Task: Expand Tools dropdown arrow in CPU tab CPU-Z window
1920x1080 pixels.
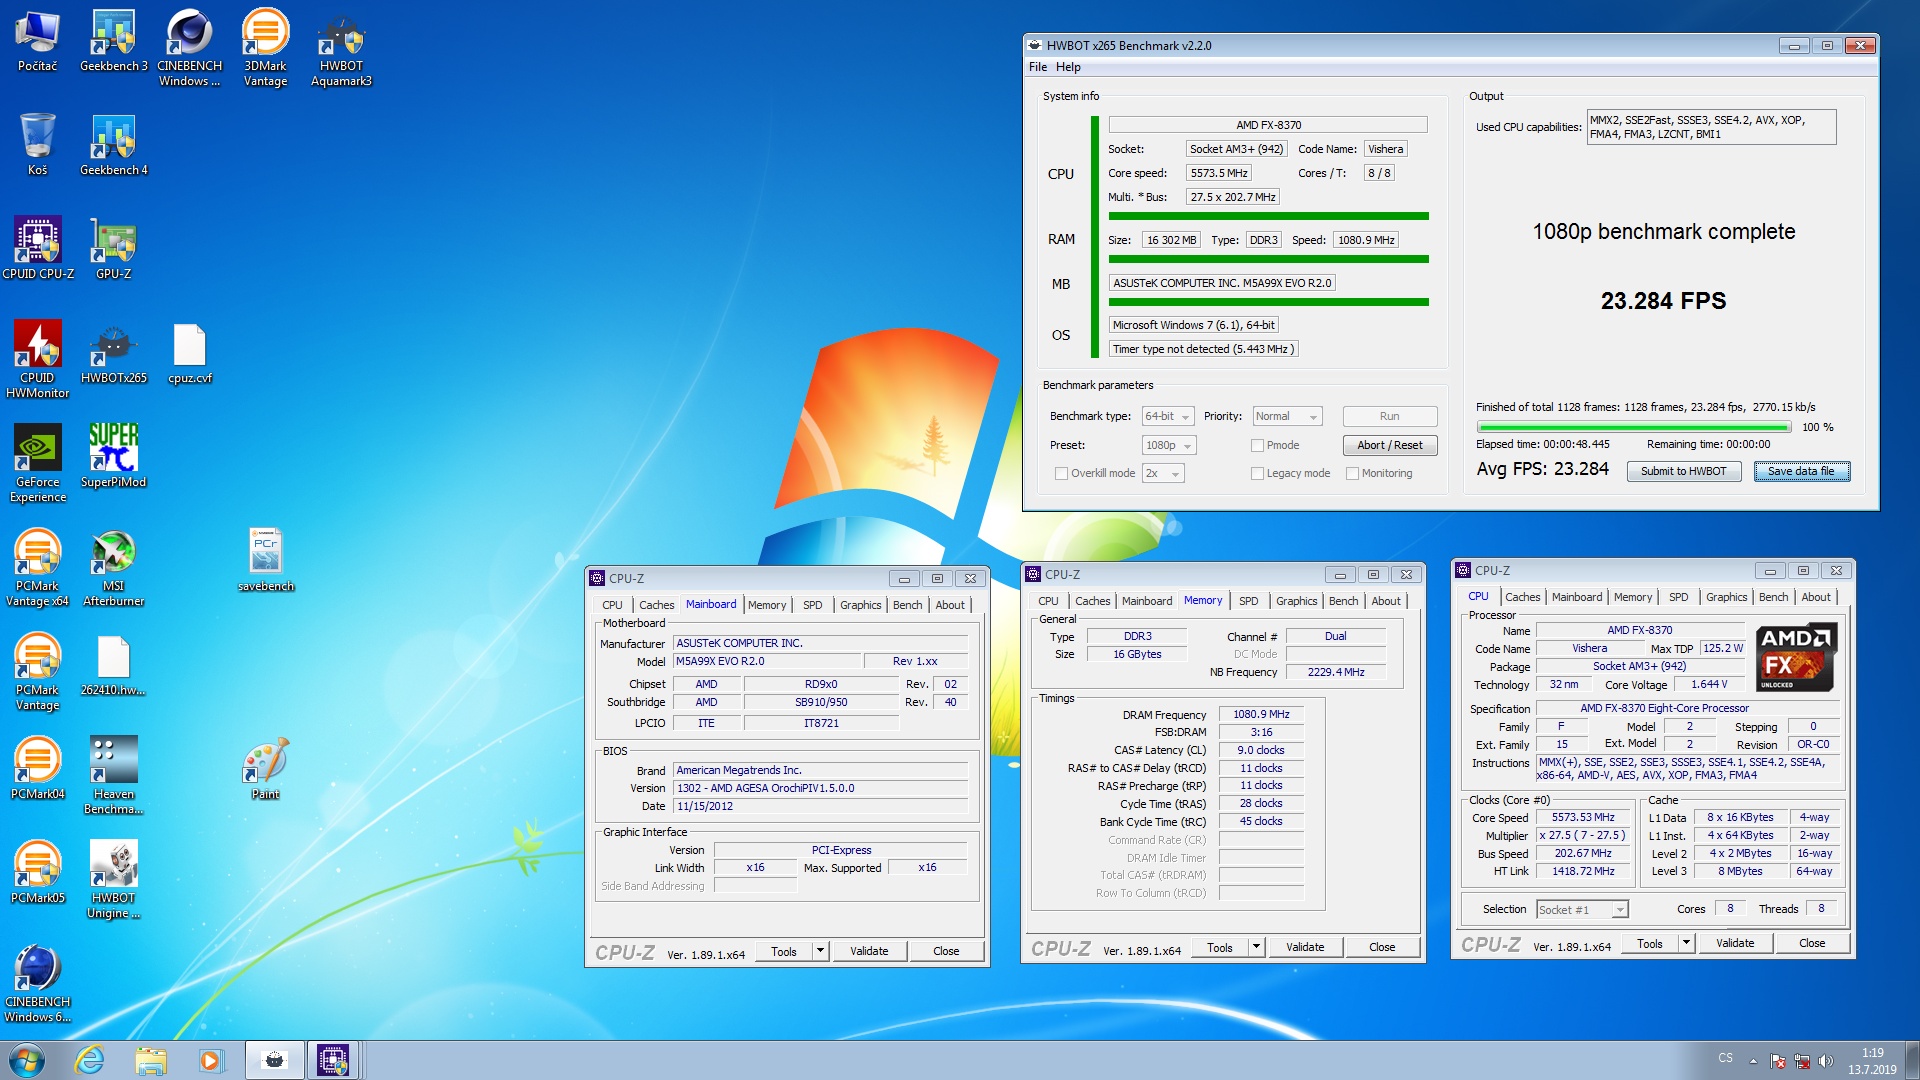Action: pos(1686,943)
